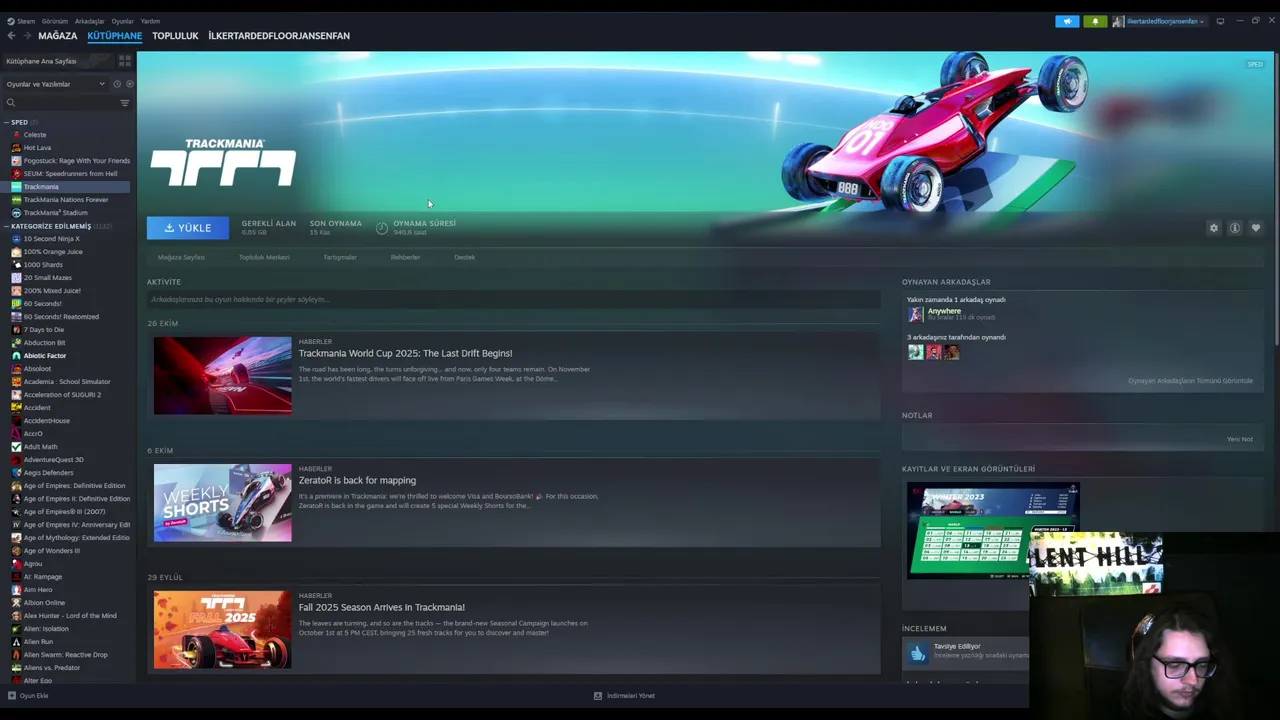The image size is (1280, 720).
Task: Select TrackMania Nations Forever in library
Action: pos(67,199)
